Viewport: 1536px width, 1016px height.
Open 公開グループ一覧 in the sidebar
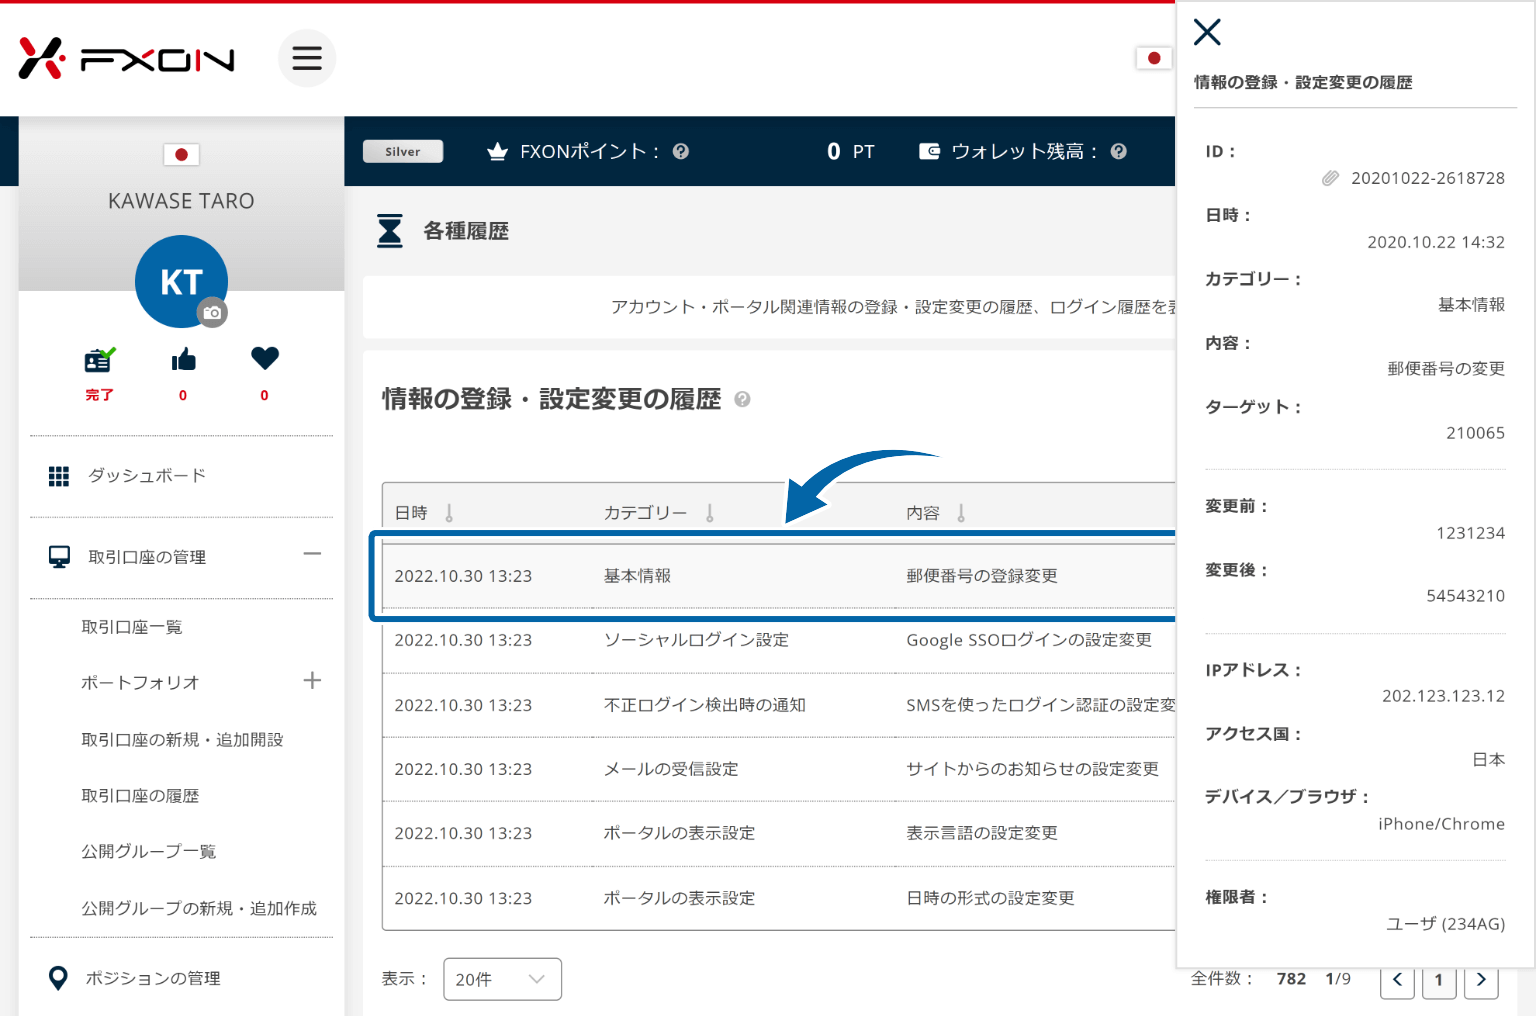point(148,852)
